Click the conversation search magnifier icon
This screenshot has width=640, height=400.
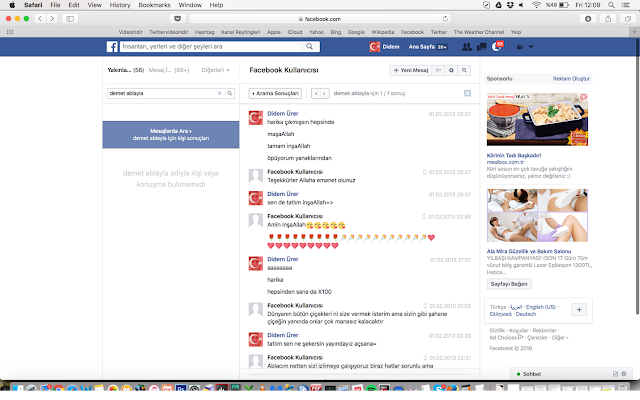point(464,70)
